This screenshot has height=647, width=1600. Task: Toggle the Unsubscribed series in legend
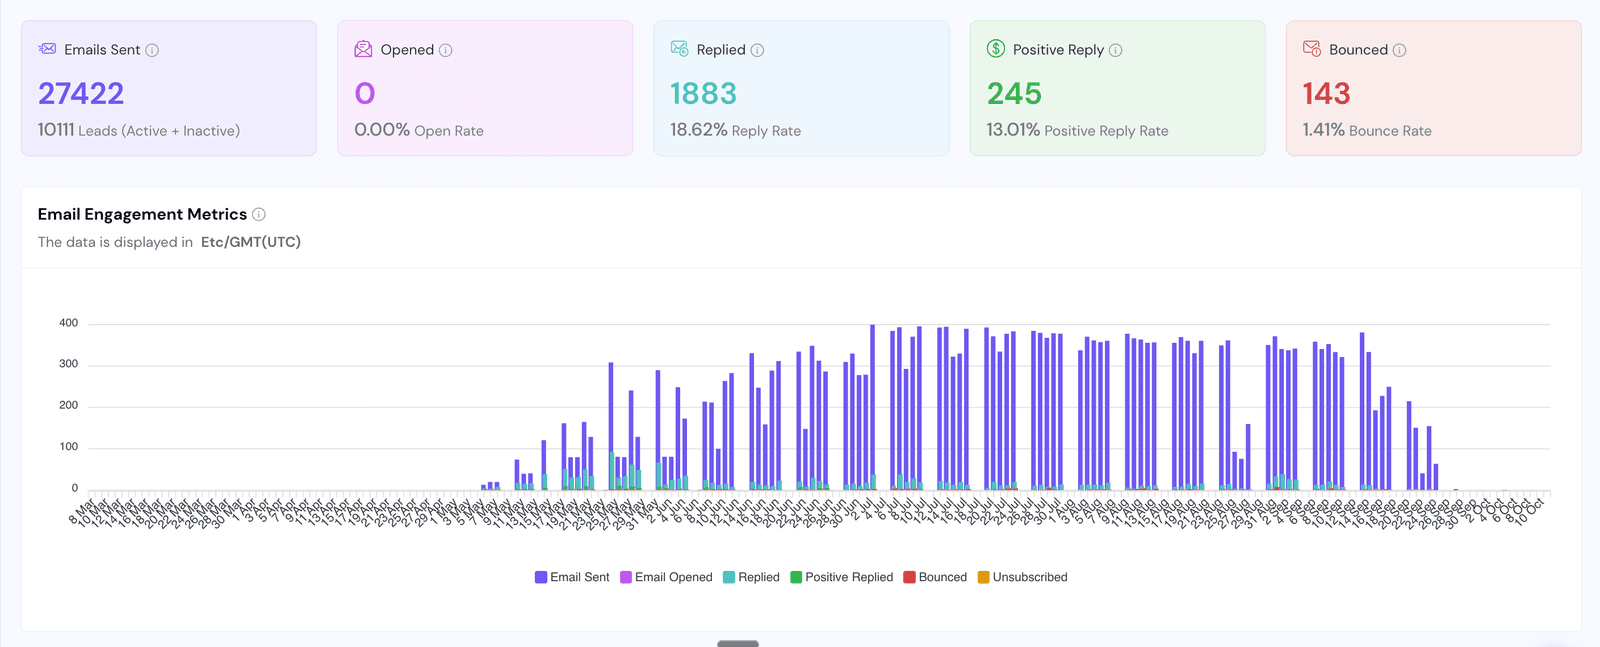tap(1022, 577)
